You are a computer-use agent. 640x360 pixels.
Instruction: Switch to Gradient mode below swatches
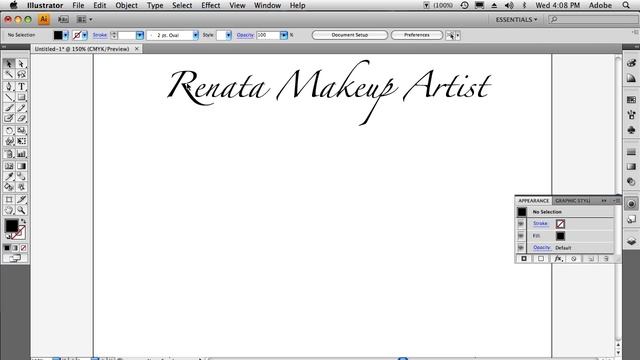[x=15, y=248]
